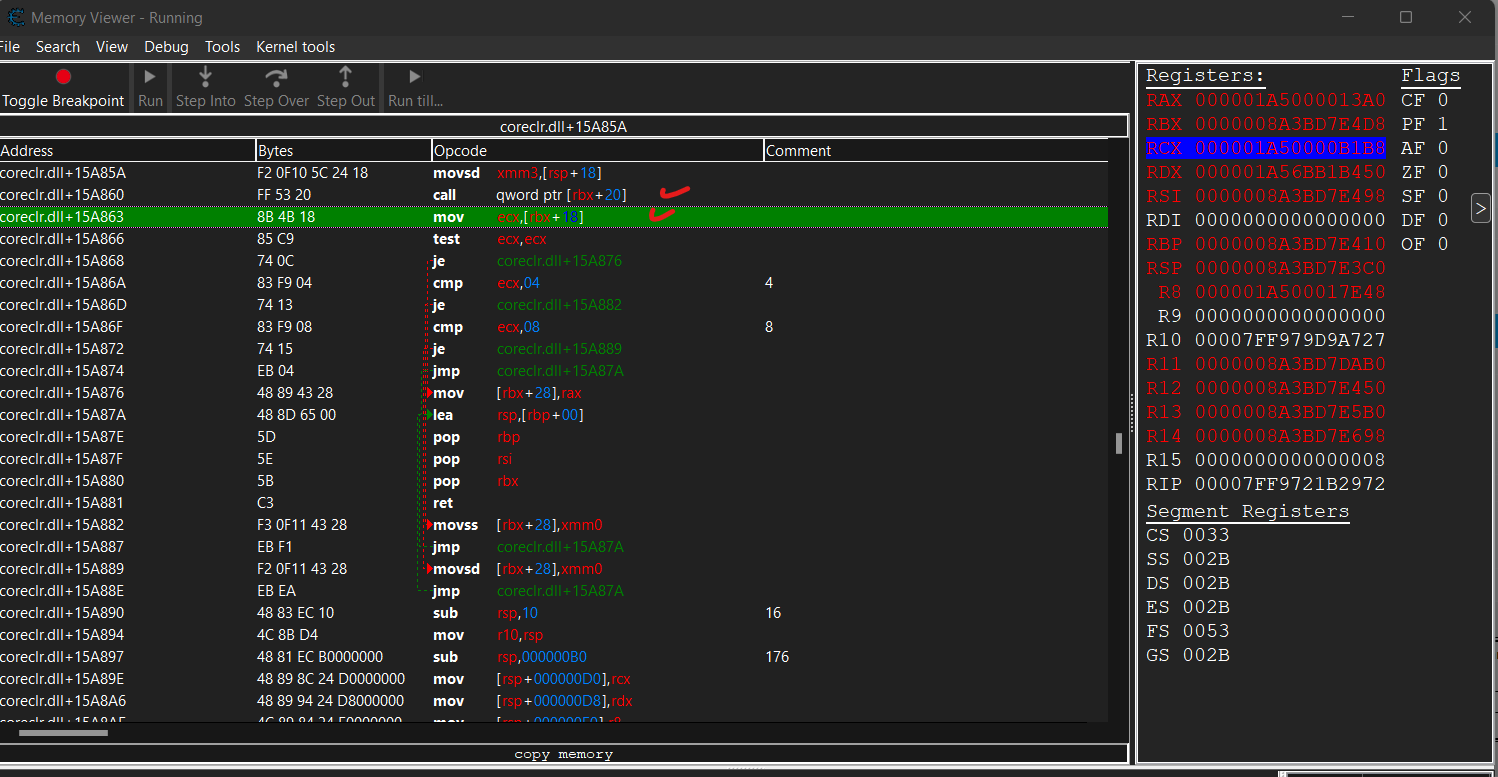Select the sub rsp,000000B0 instruction

coord(554,657)
